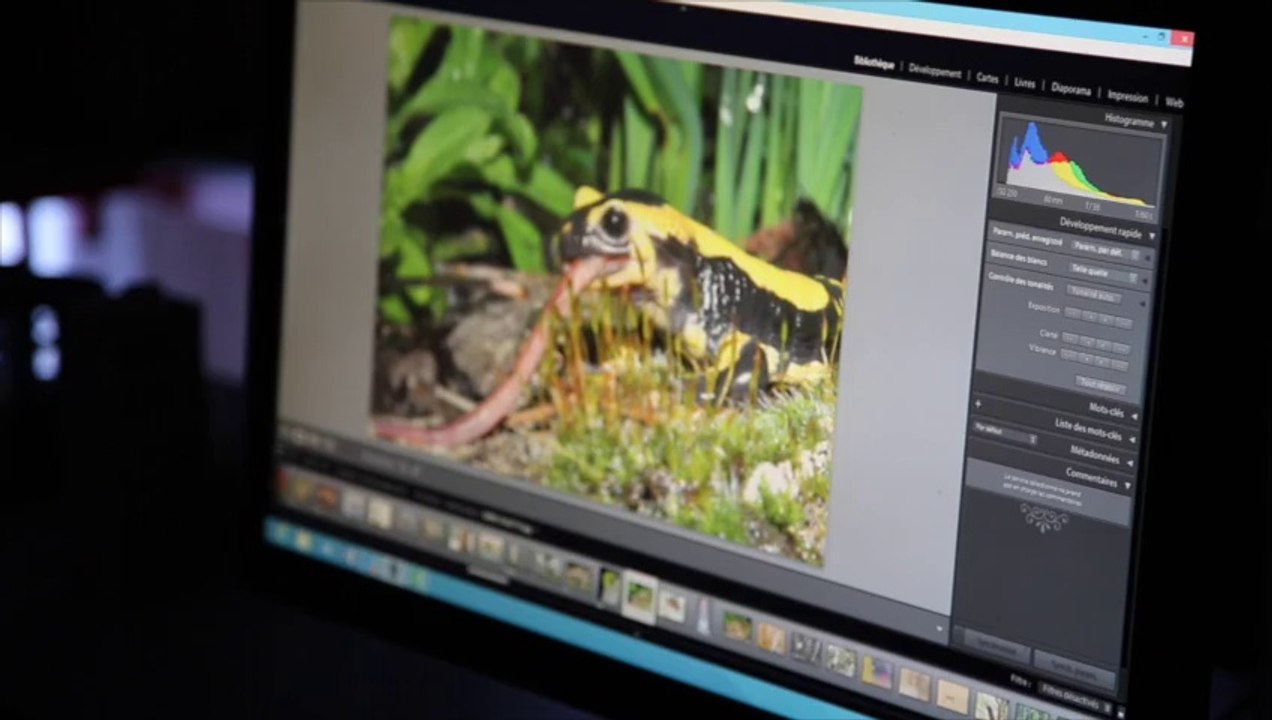Click the Tout réinit. button

point(1099,385)
